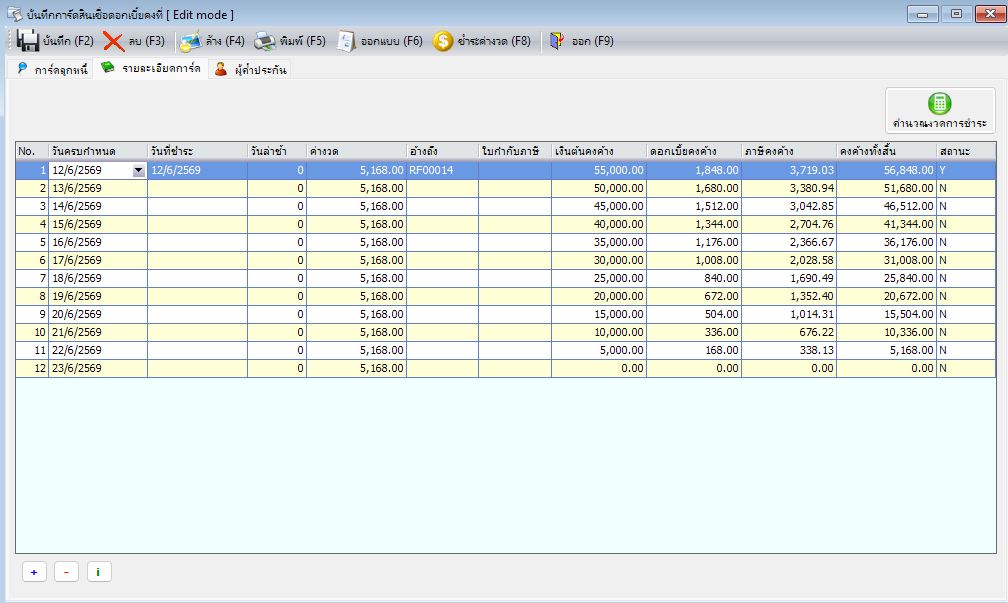Click the อ้างถึง column header
Viewport: 1008px width, 603px height.
(x=442, y=152)
